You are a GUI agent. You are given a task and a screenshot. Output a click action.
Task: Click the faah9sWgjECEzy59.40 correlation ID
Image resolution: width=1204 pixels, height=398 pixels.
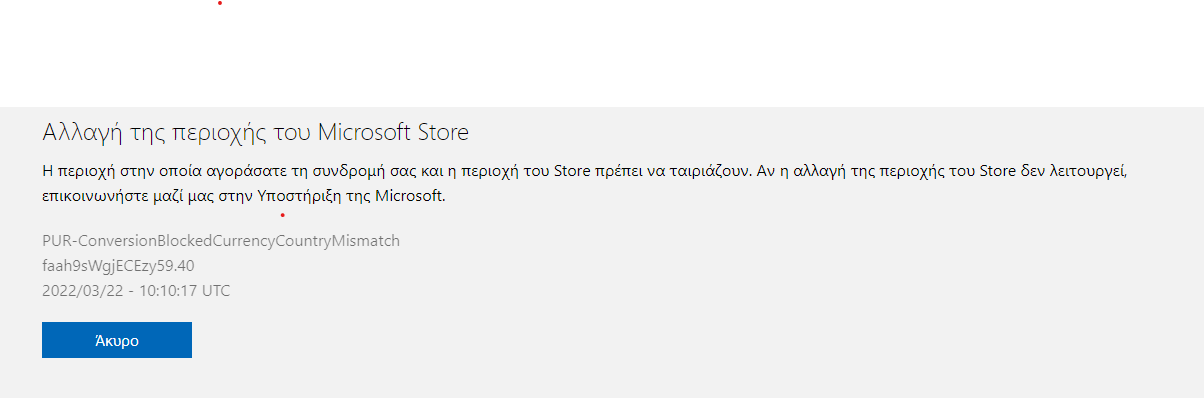[x=118, y=266]
